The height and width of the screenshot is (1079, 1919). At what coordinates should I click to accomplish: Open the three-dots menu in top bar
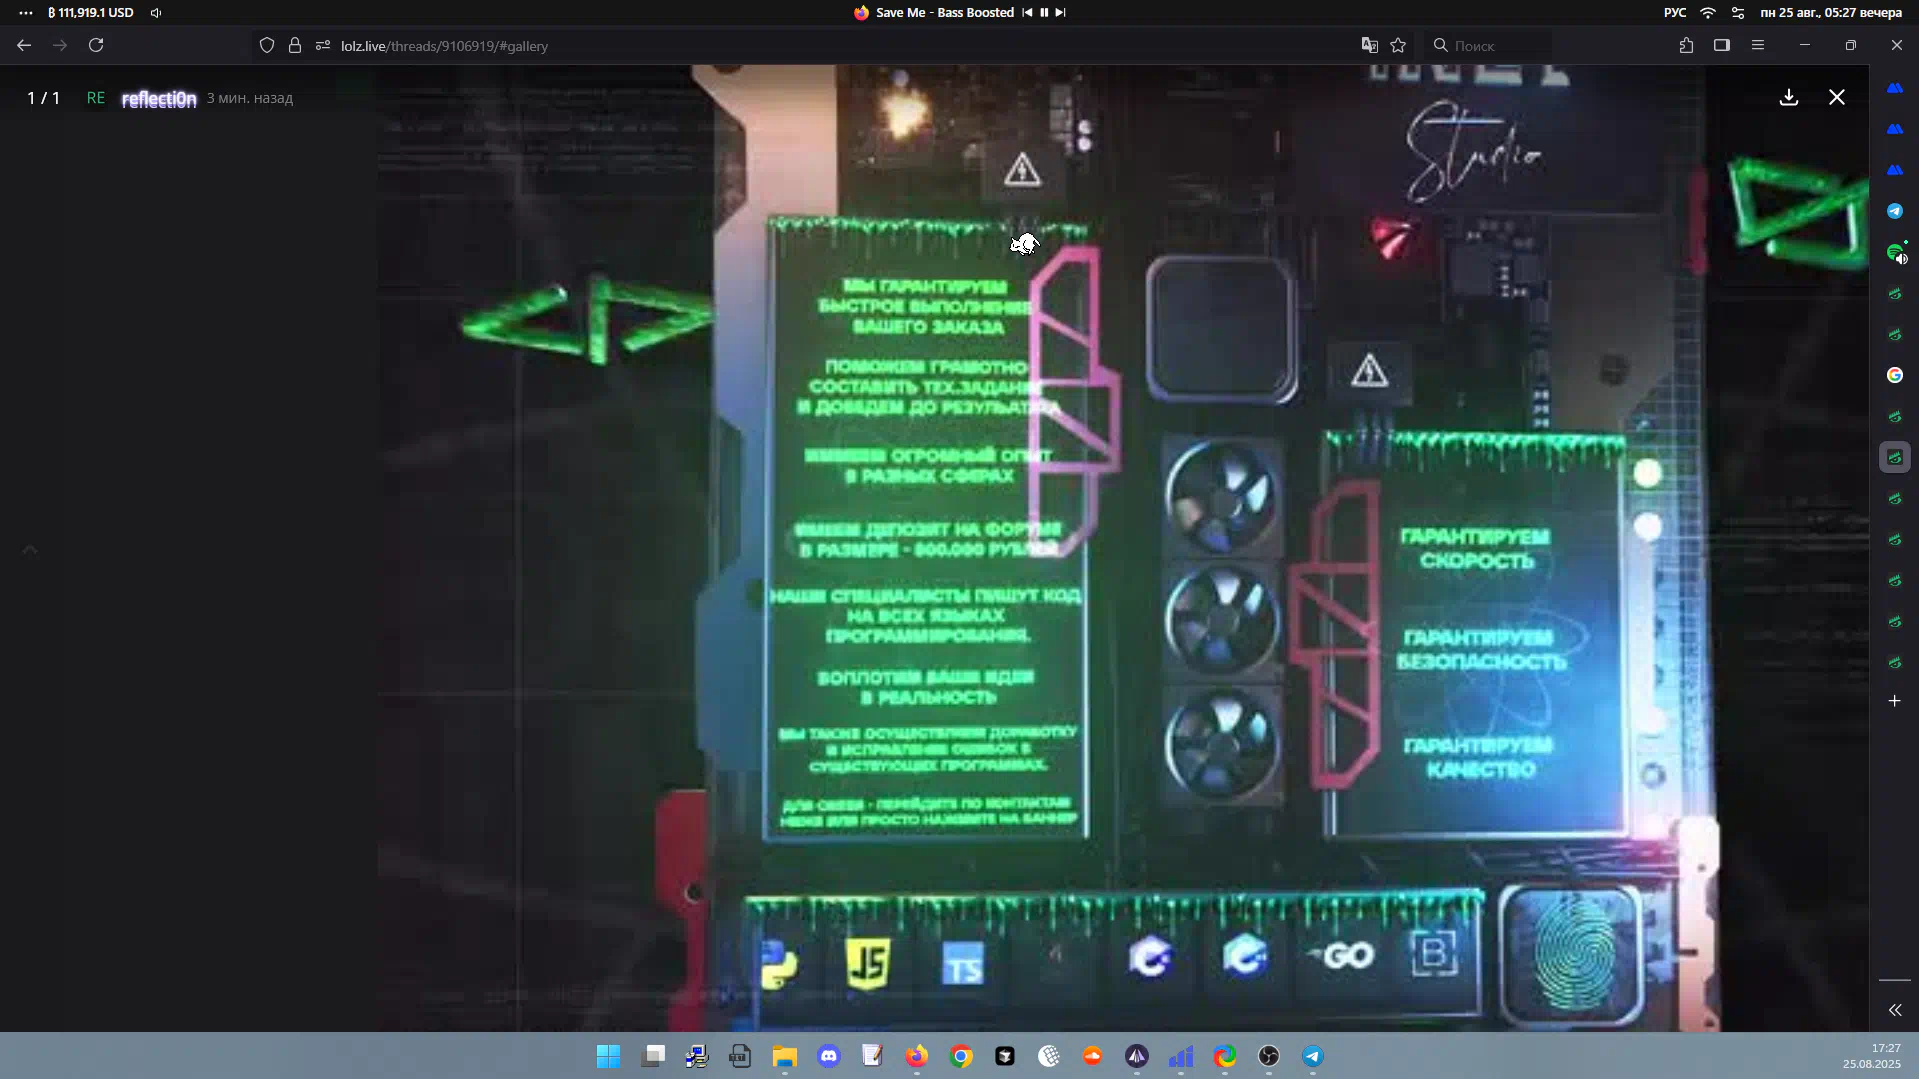coord(26,13)
